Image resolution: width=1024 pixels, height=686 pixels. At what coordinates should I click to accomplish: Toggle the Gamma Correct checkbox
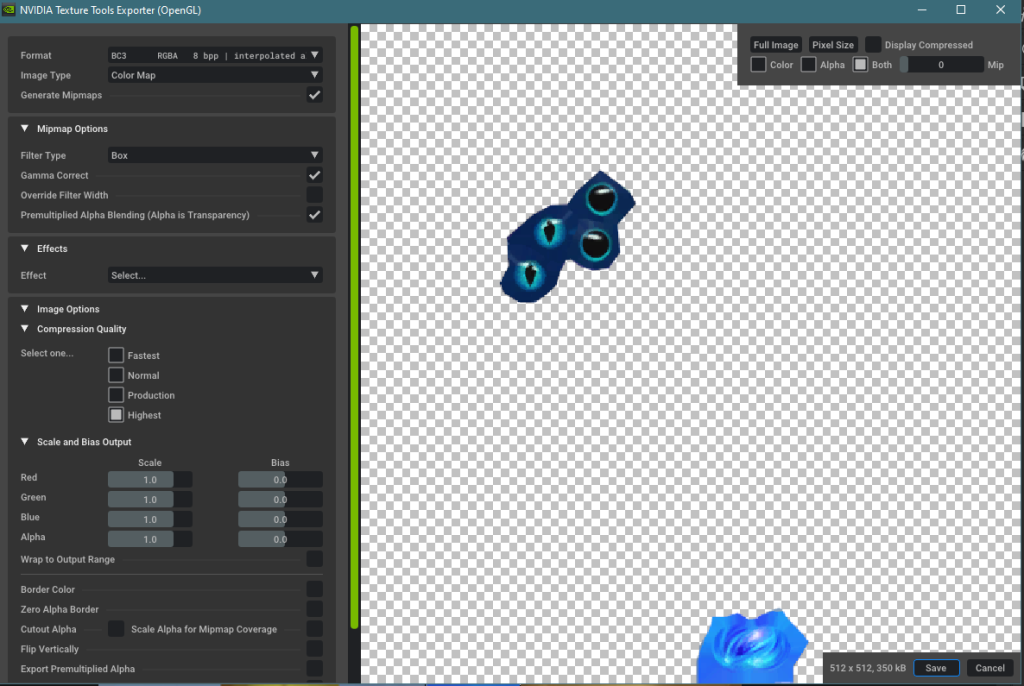314,175
